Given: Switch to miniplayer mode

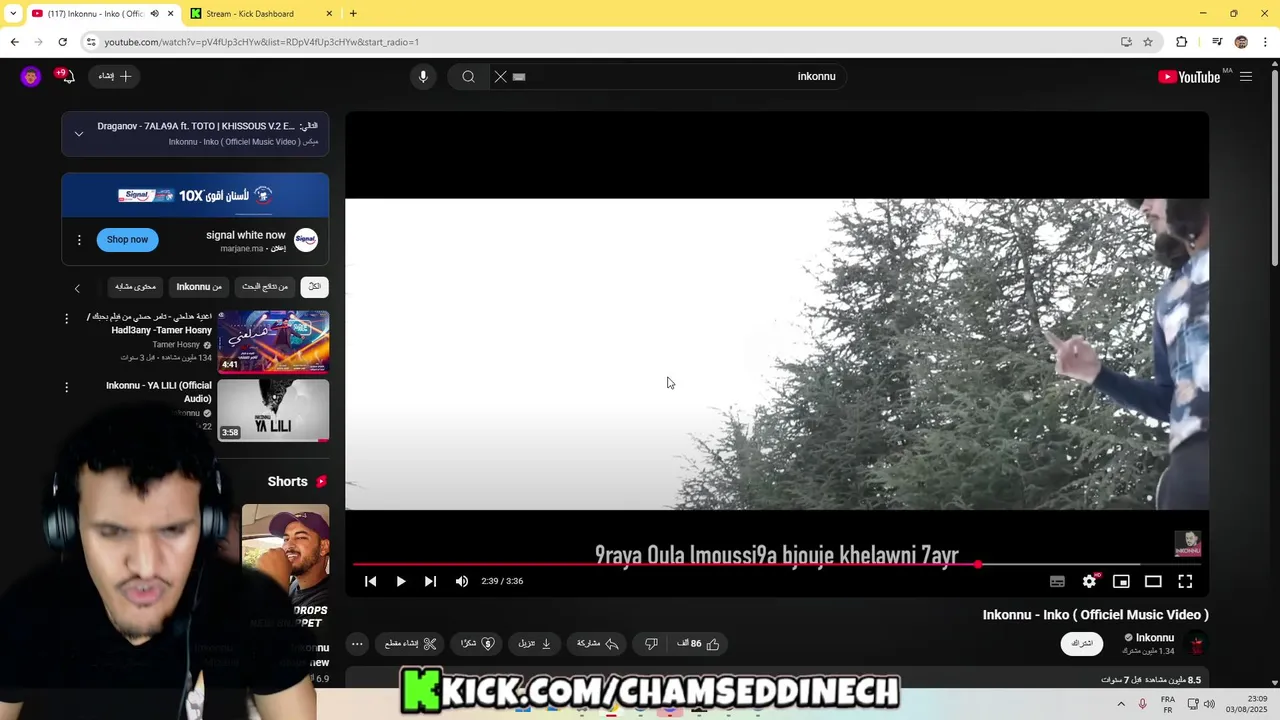Looking at the screenshot, I should click(1121, 581).
